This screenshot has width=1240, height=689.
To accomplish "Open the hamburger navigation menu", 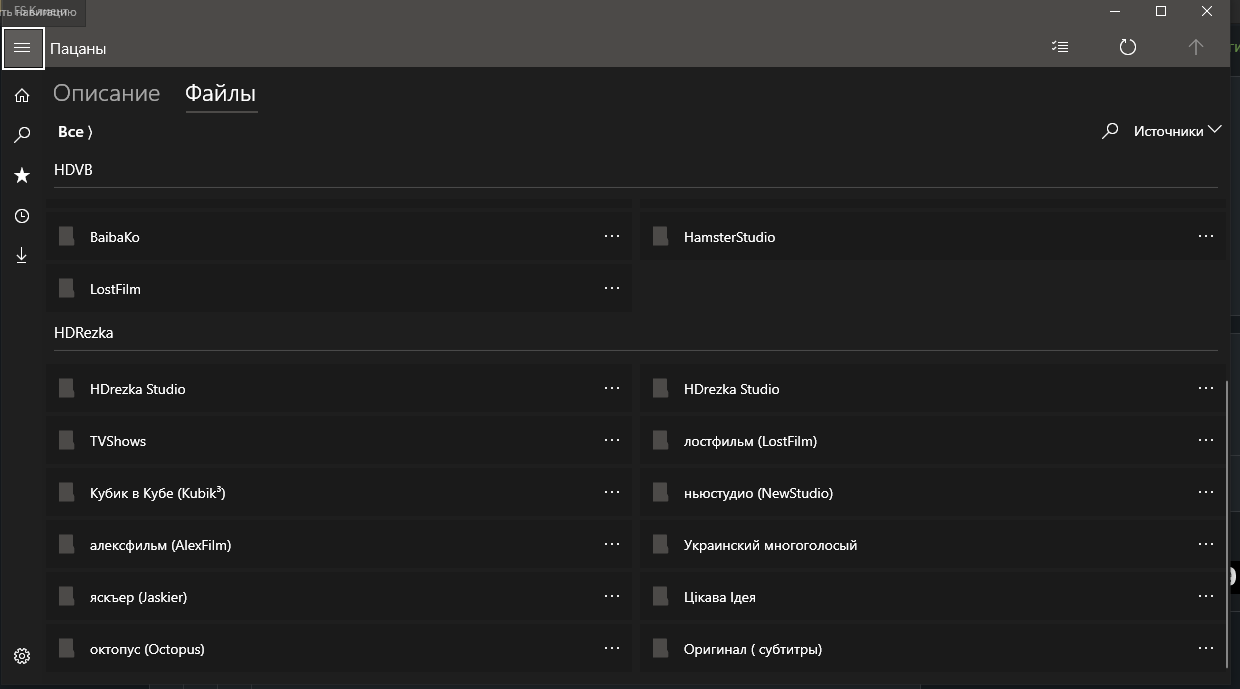I will [22, 48].
